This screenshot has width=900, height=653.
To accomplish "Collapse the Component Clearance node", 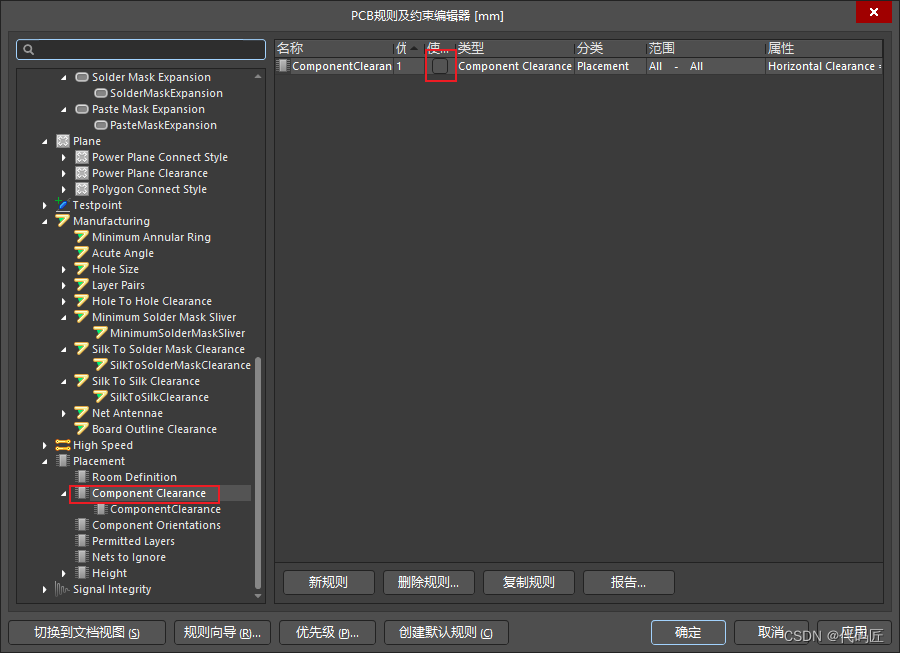I will coord(64,493).
